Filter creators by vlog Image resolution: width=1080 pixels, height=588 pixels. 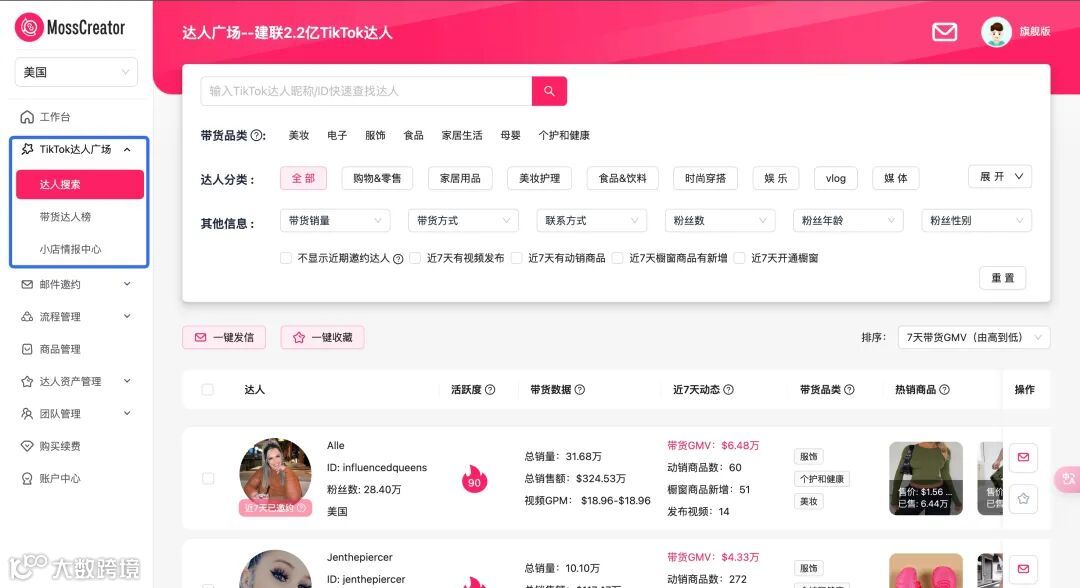tap(835, 178)
